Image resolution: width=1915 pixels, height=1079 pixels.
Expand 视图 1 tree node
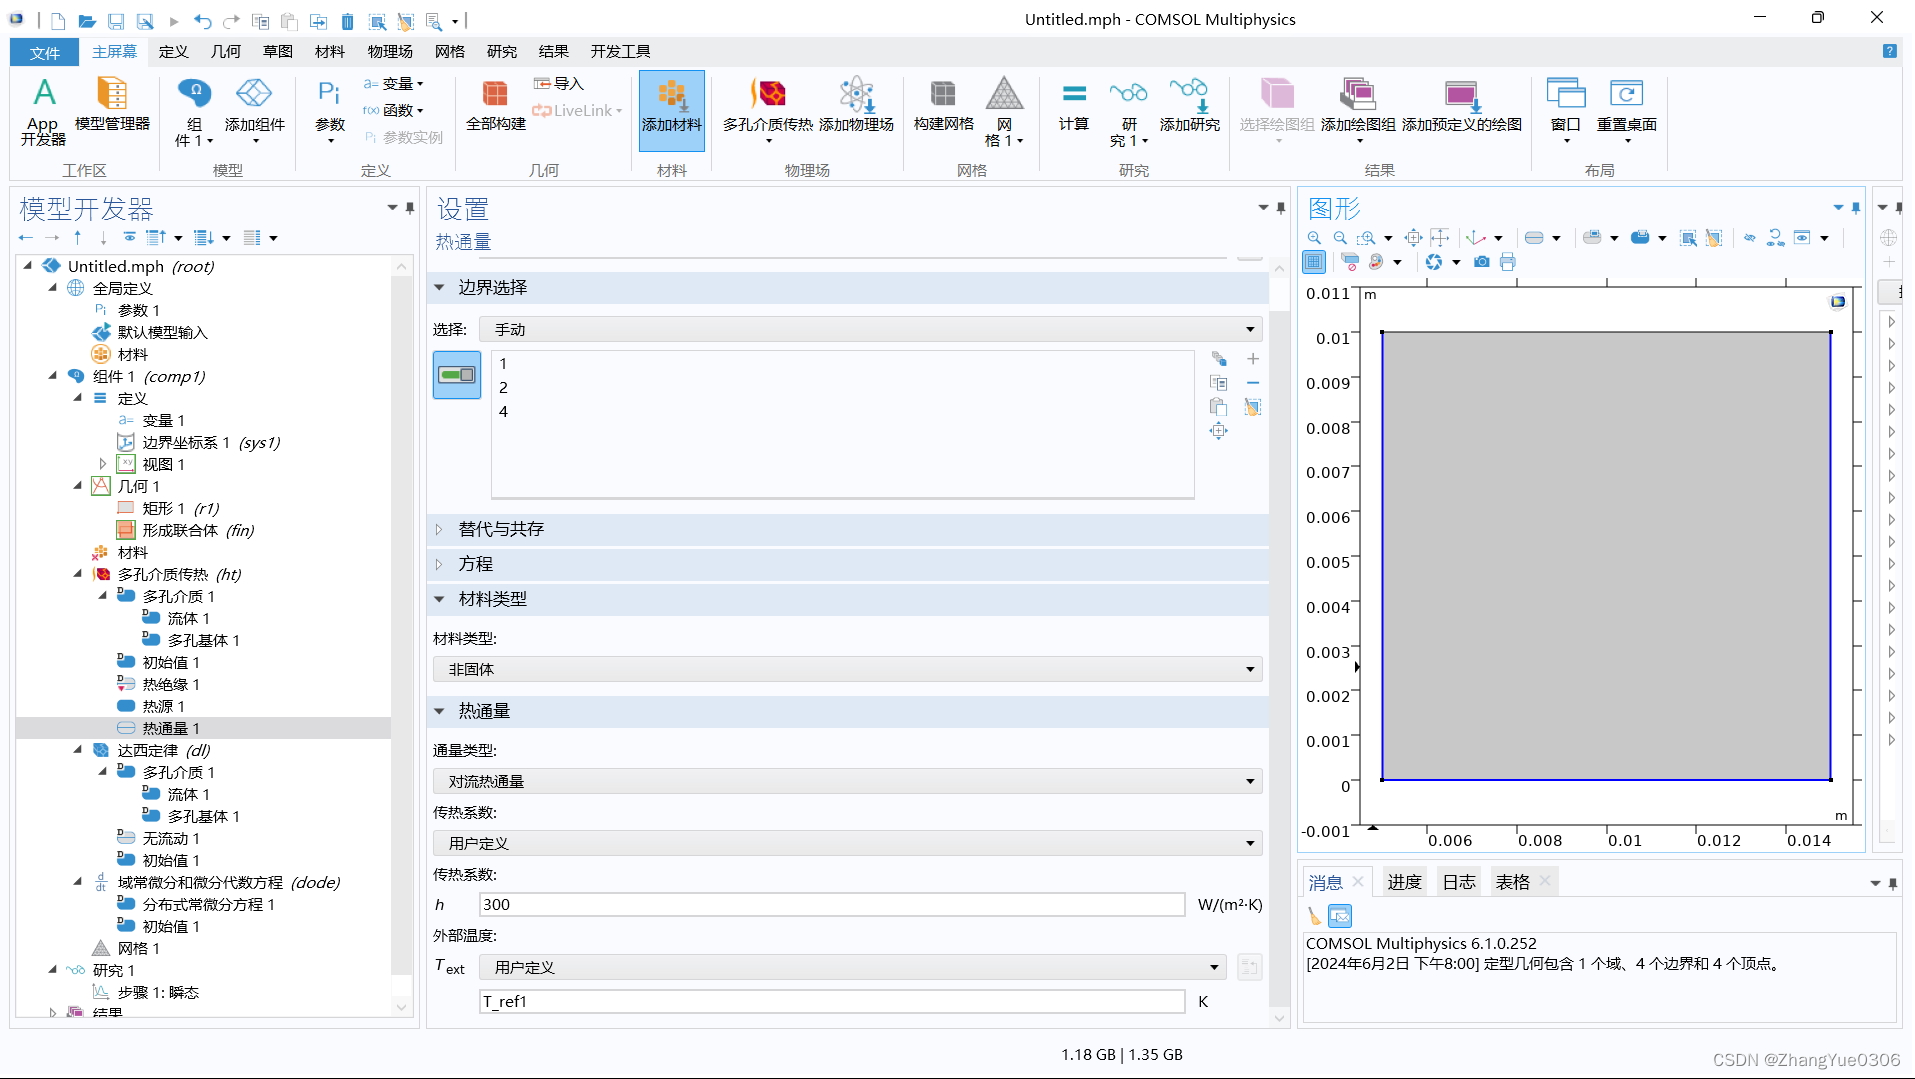[103, 464]
